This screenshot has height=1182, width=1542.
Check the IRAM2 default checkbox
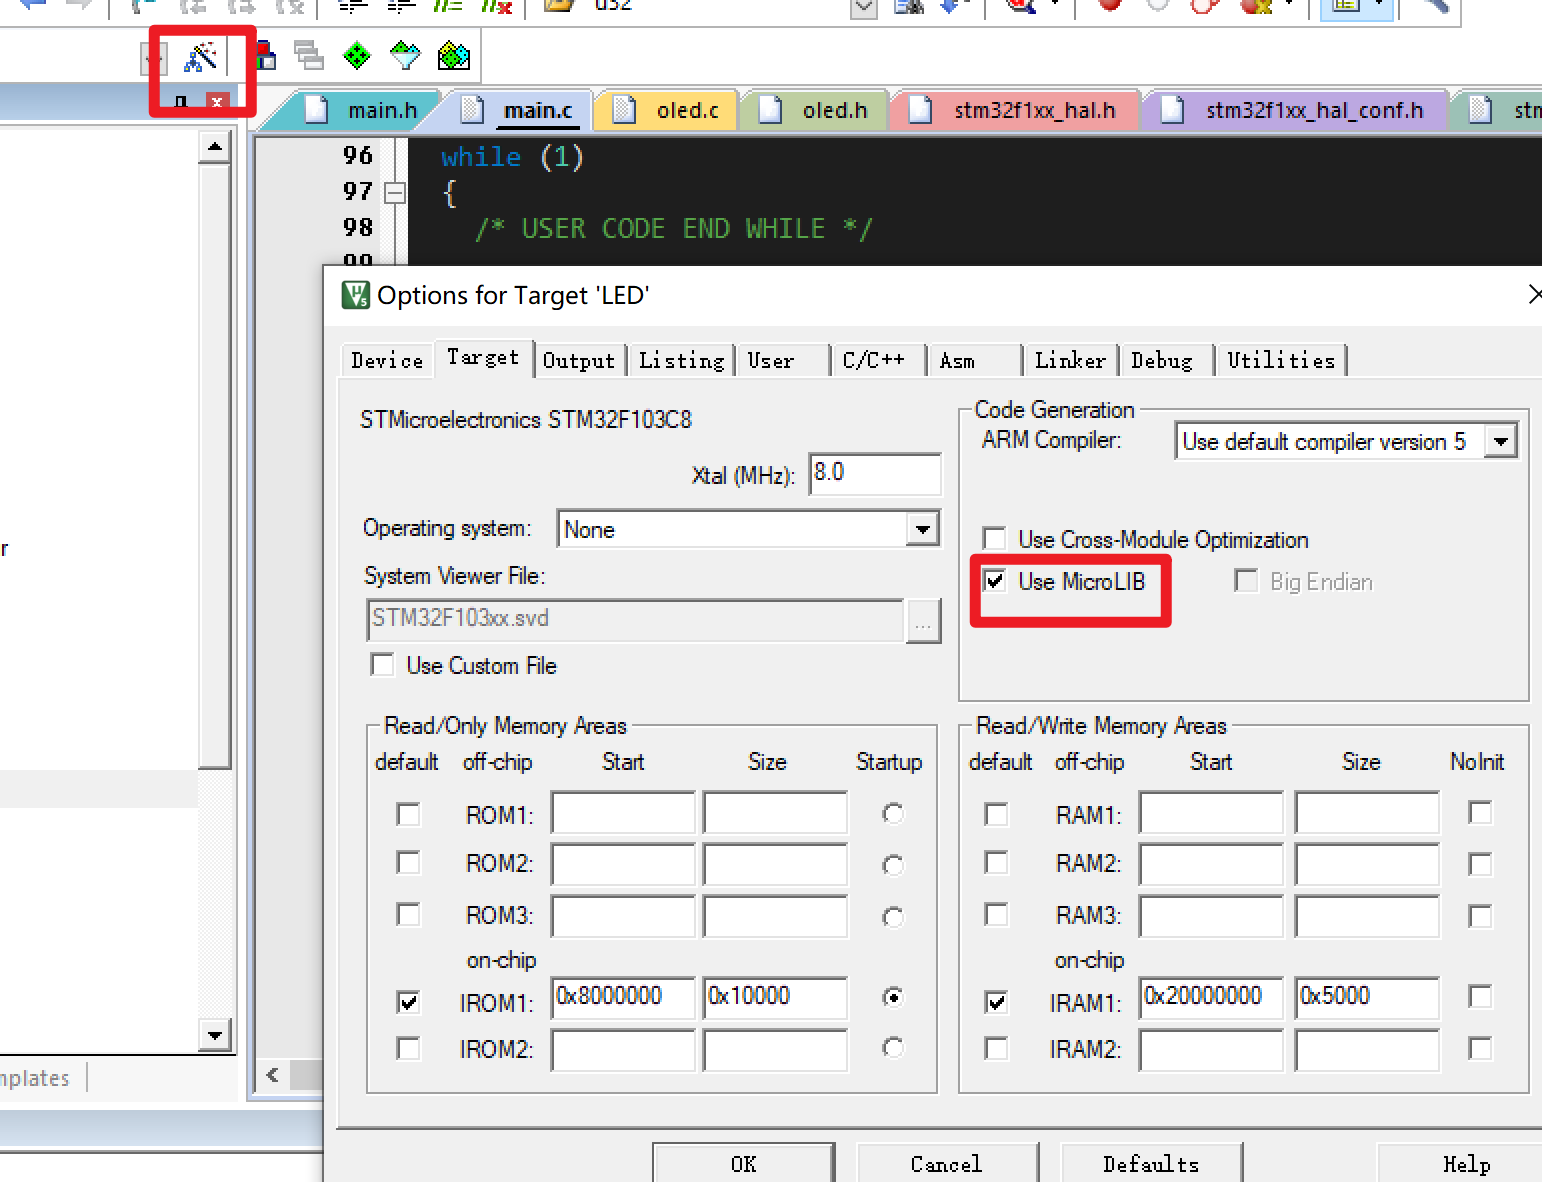click(996, 1048)
